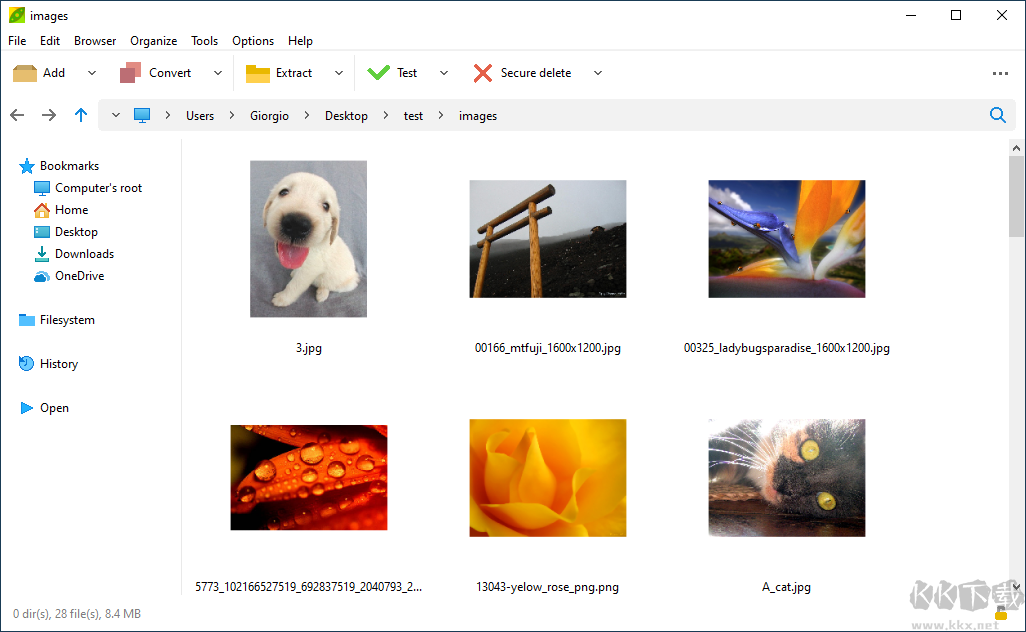
Task: Click the Convert toolbar icon
Action: (131, 73)
